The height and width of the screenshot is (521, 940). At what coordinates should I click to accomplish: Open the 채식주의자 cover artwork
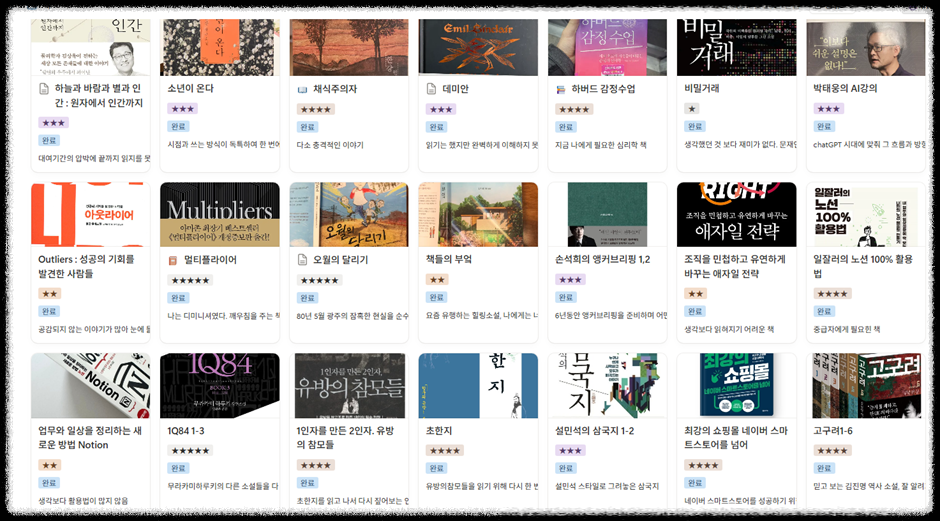coord(349,47)
